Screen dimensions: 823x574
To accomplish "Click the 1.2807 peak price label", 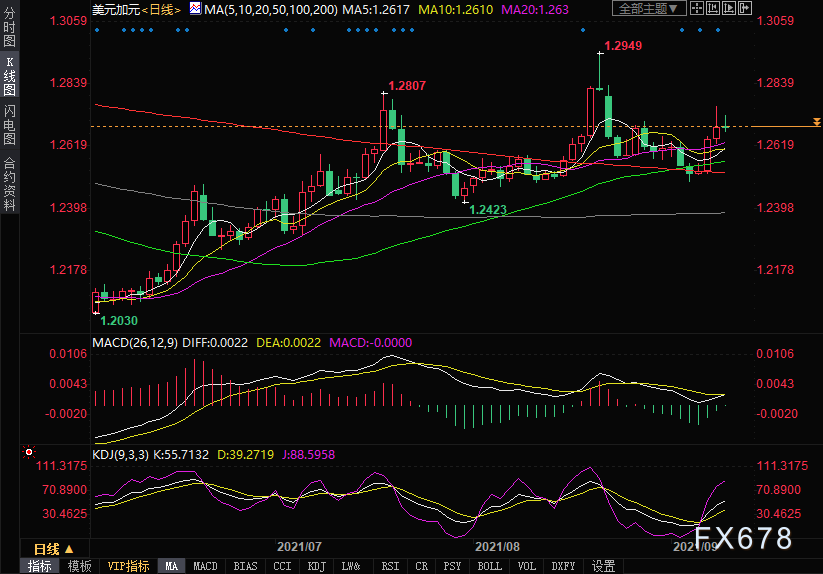I will (407, 86).
